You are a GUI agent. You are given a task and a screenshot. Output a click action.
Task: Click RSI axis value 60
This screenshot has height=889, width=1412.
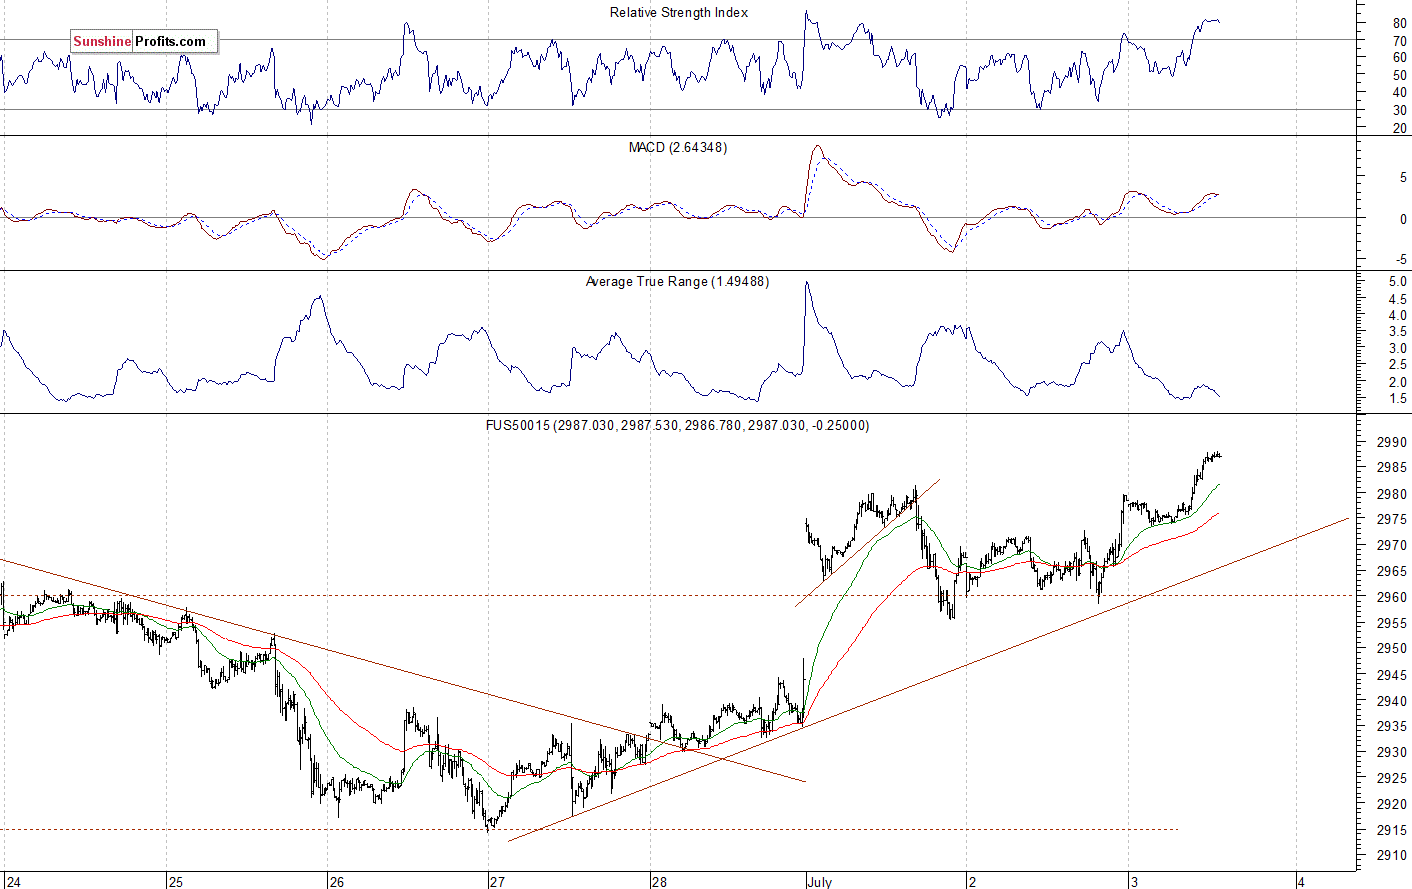coord(1400,58)
